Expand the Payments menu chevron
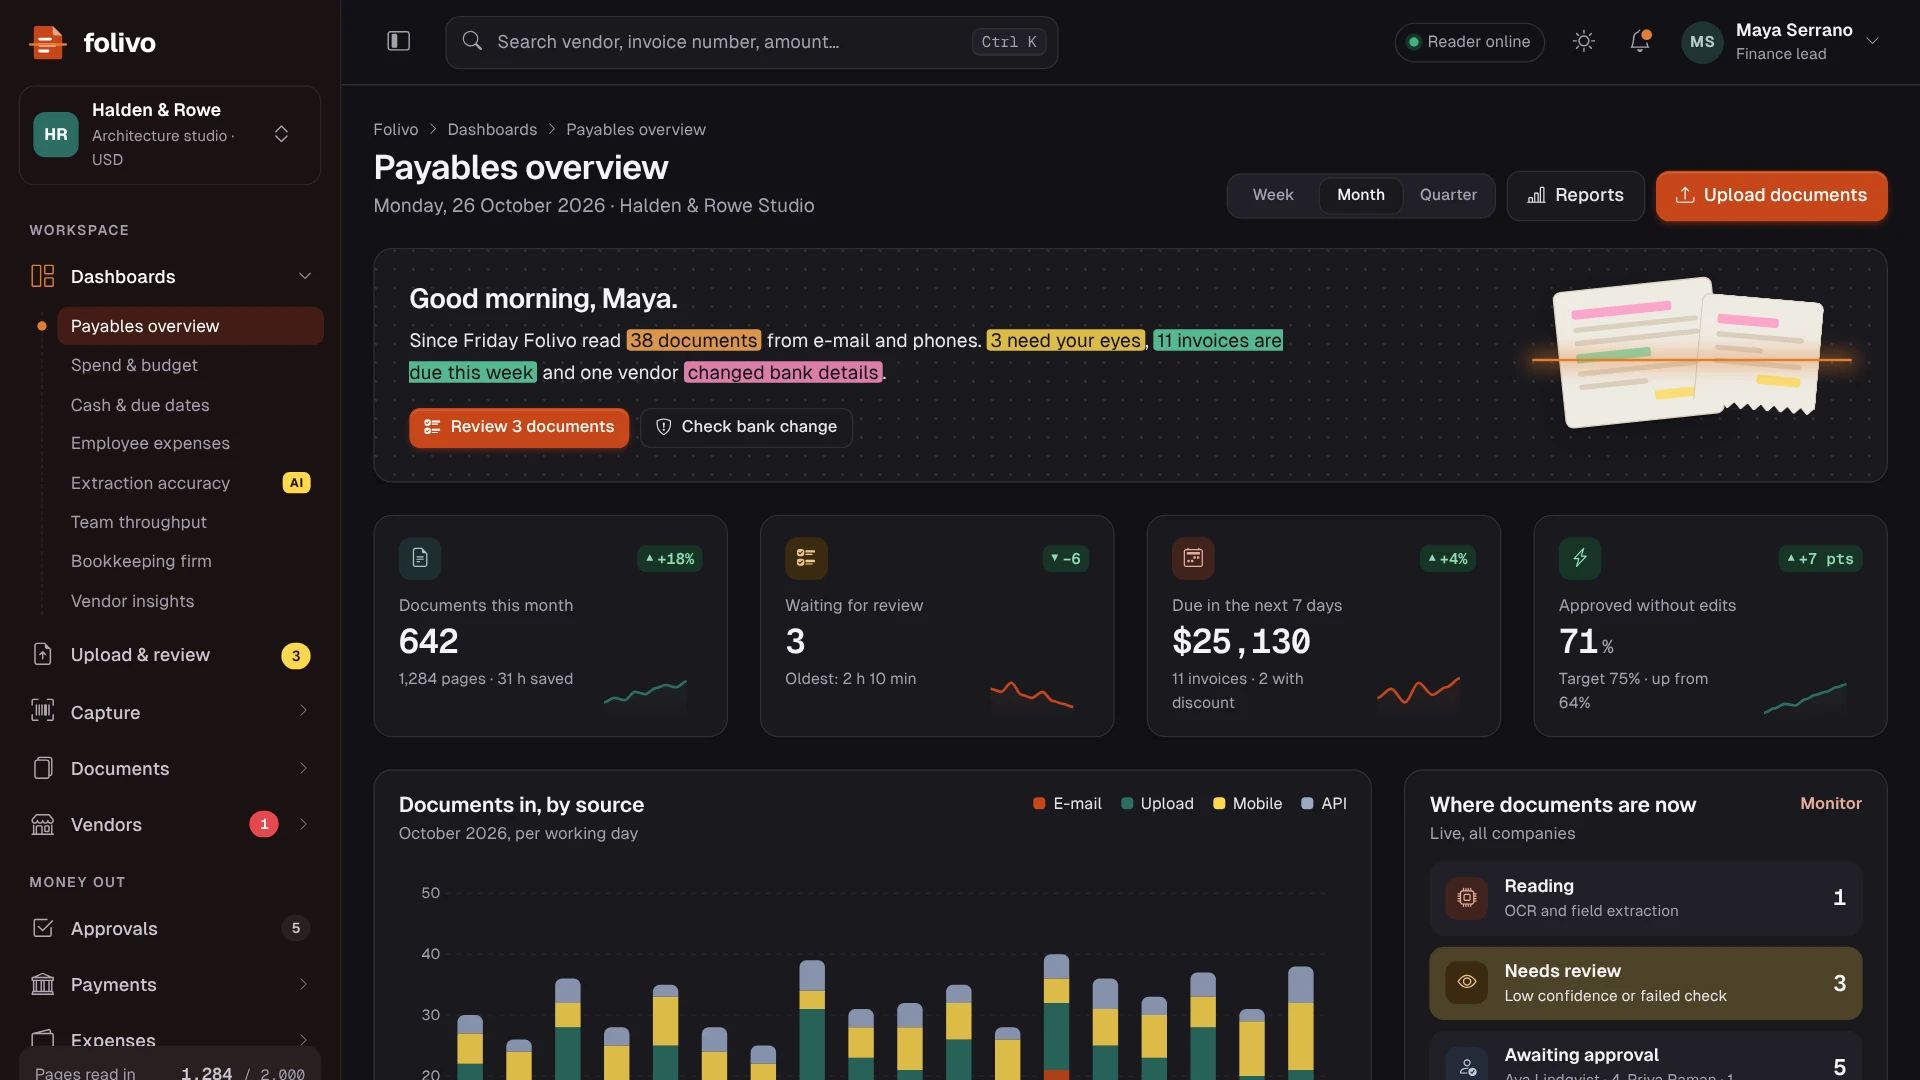This screenshot has width=1920, height=1080. coord(303,984)
